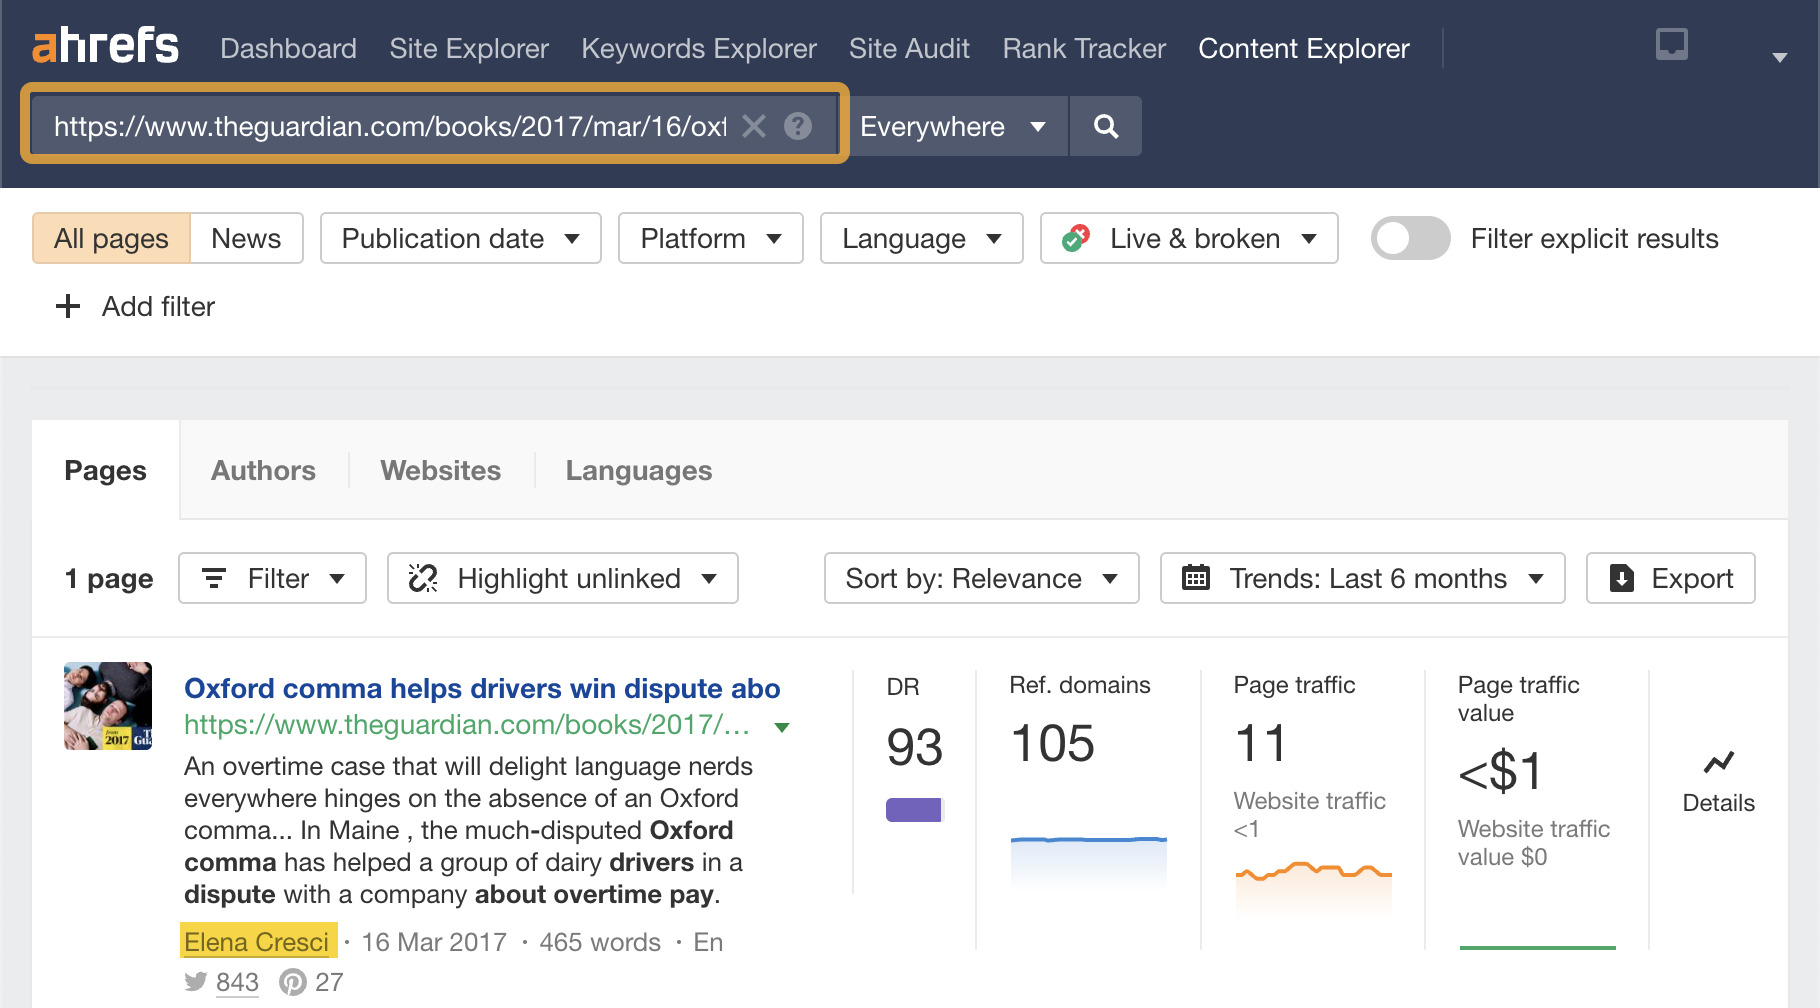Click the Export download icon
Viewport: 1820px width, 1008px height.
(x=1620, y=578)
